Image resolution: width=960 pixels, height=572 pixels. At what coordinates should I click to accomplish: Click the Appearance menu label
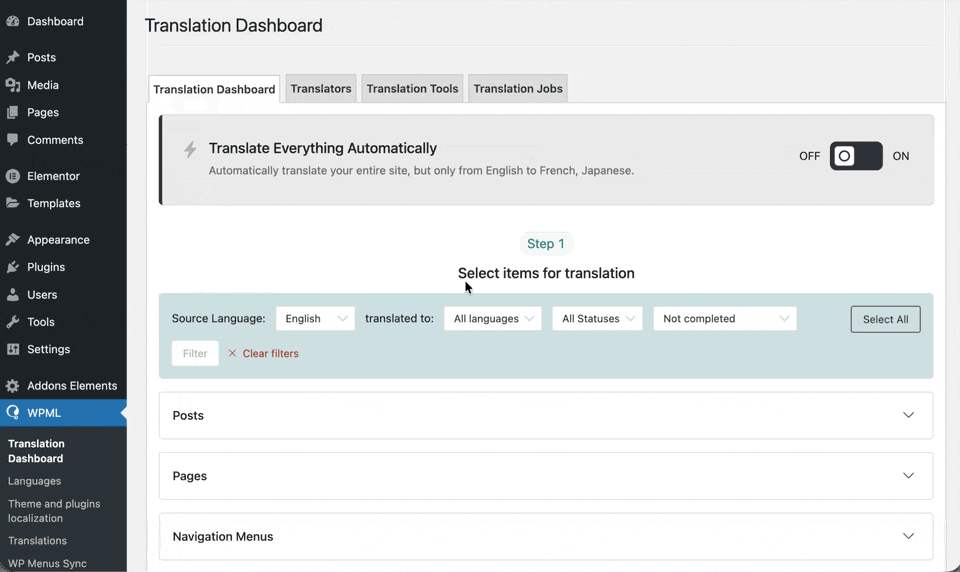tap(58, 239)
